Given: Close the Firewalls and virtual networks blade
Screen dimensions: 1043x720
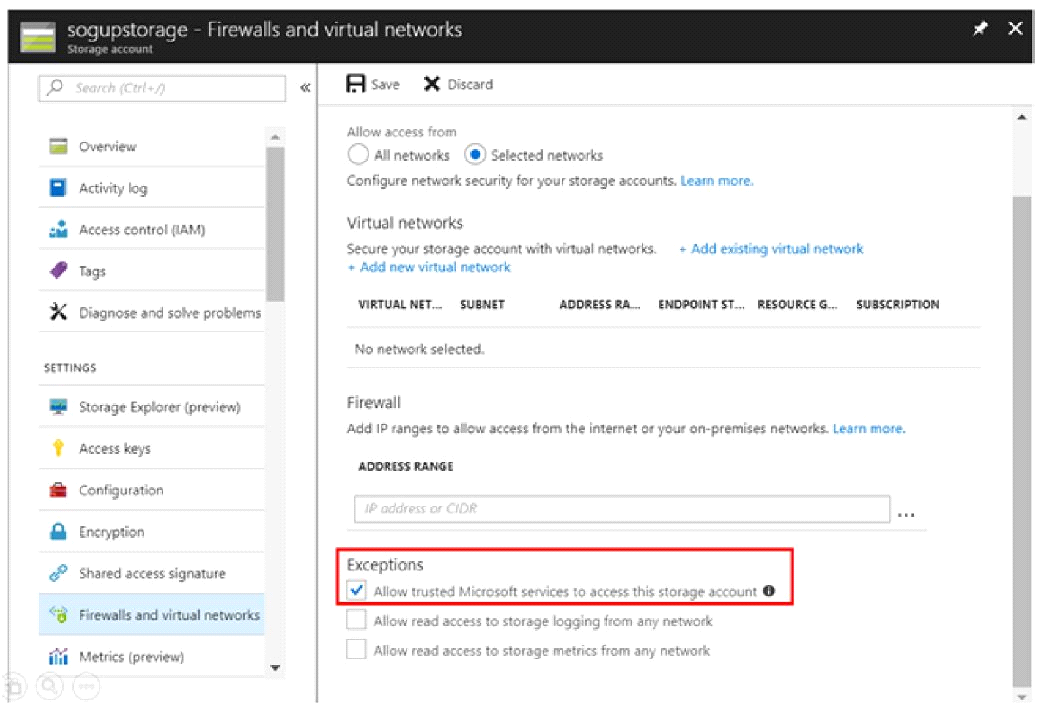Looking at the screenshot, I should click(x=1015, y=29).
